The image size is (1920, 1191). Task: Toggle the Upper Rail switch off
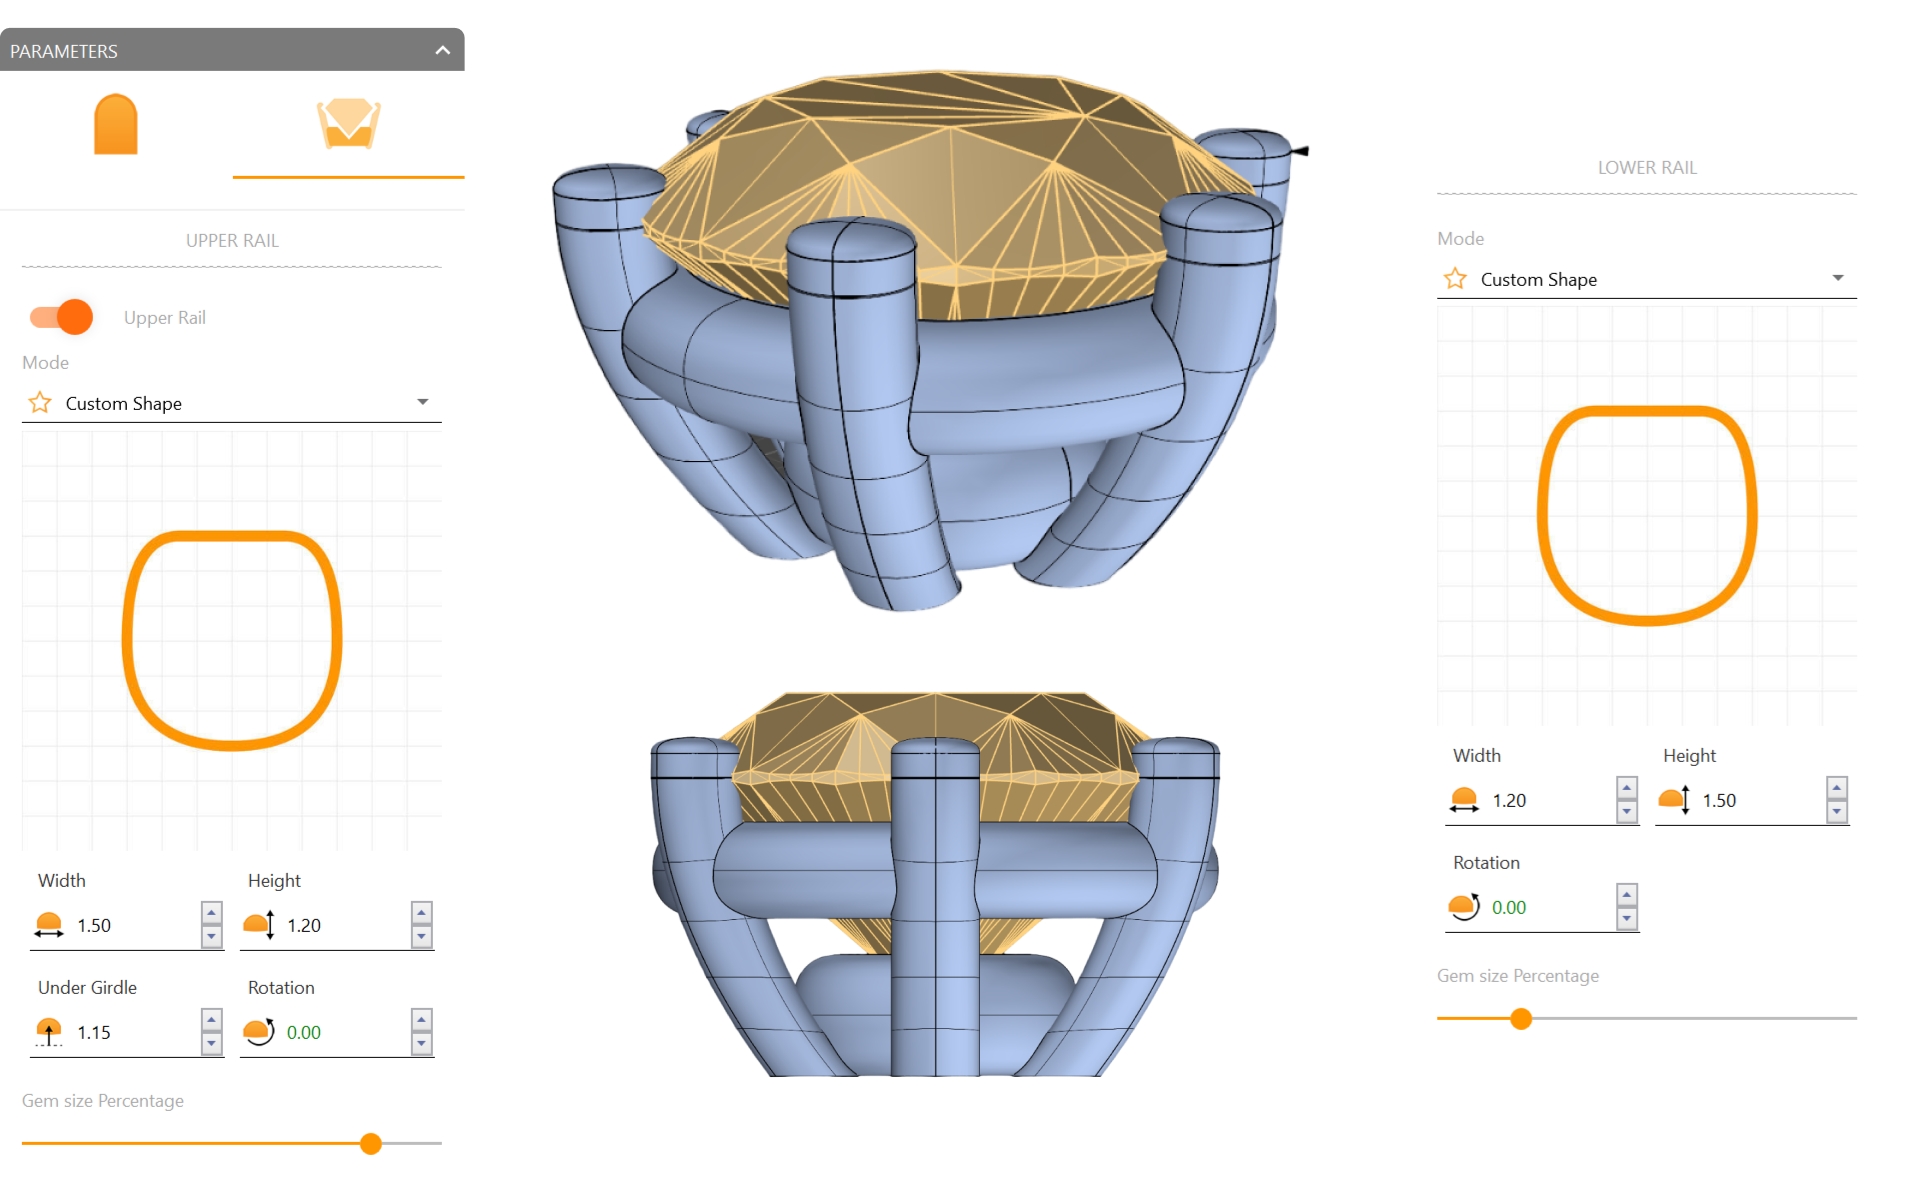click(62, 317)
